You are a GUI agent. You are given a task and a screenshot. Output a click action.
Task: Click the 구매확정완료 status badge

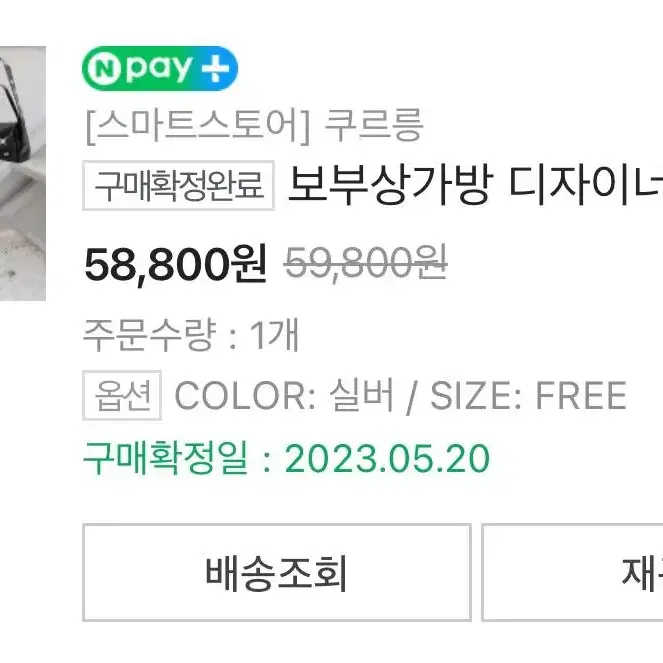coord(178,186)
